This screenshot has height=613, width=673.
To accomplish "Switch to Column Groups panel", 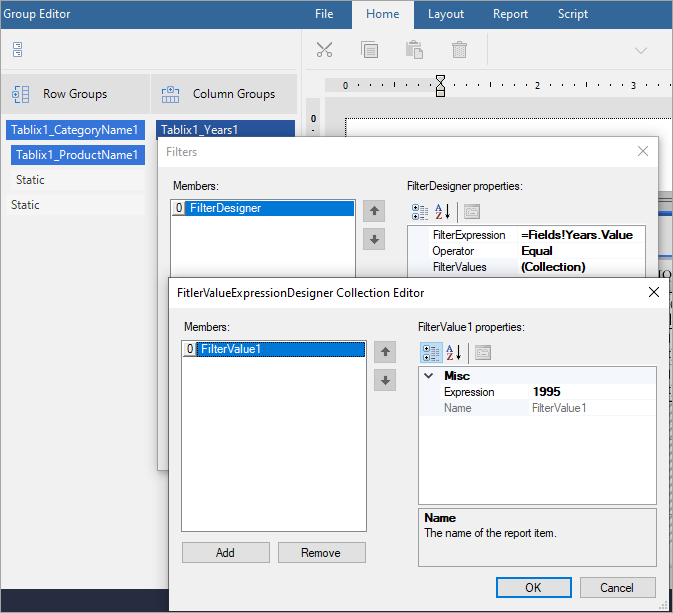I will click(224, 94).
